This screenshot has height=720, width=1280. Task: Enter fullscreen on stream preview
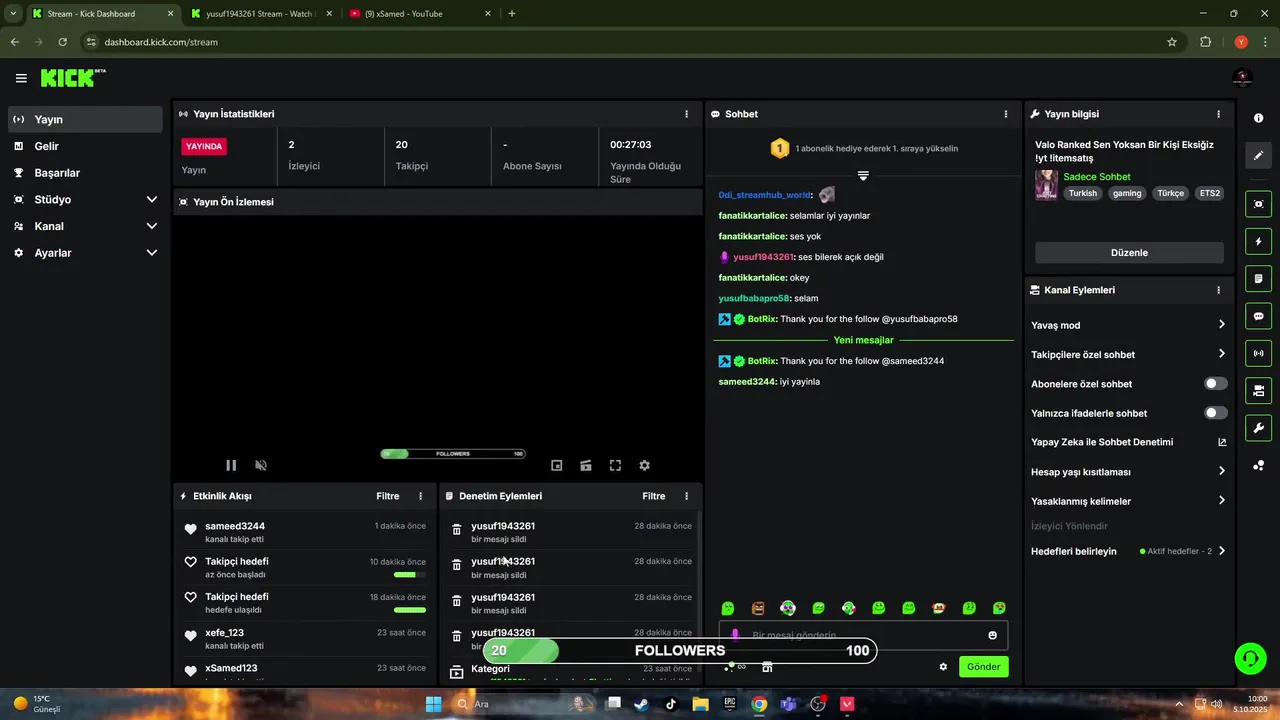[615, 465]
